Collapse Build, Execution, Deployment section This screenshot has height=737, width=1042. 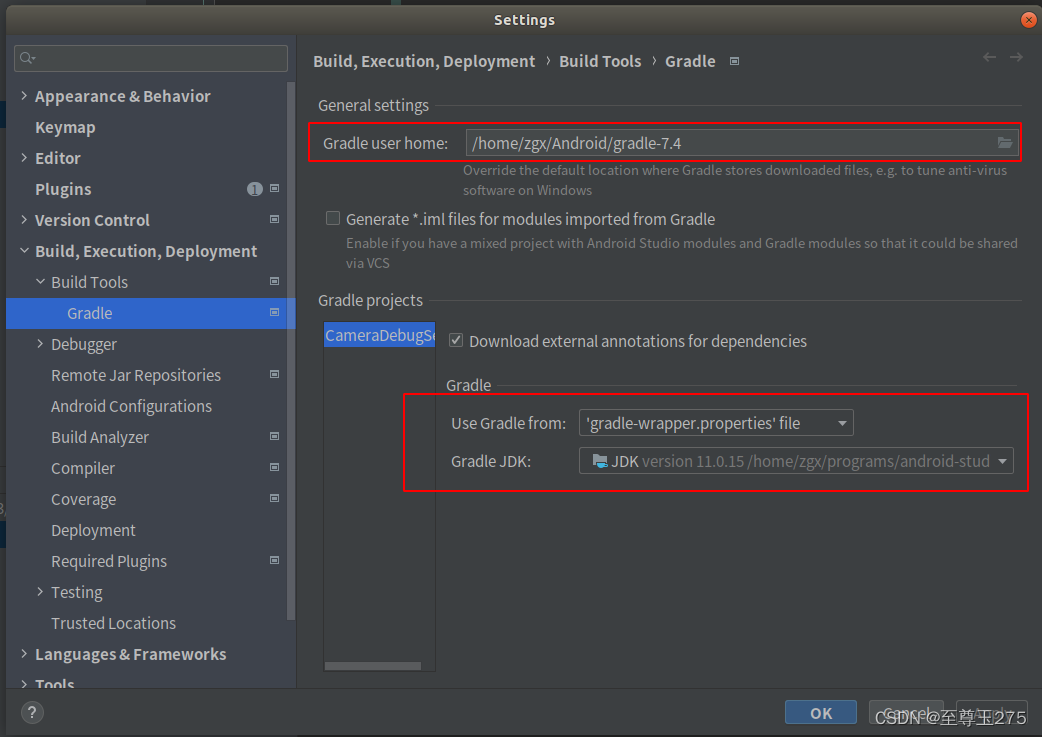(x=25, y=251)
